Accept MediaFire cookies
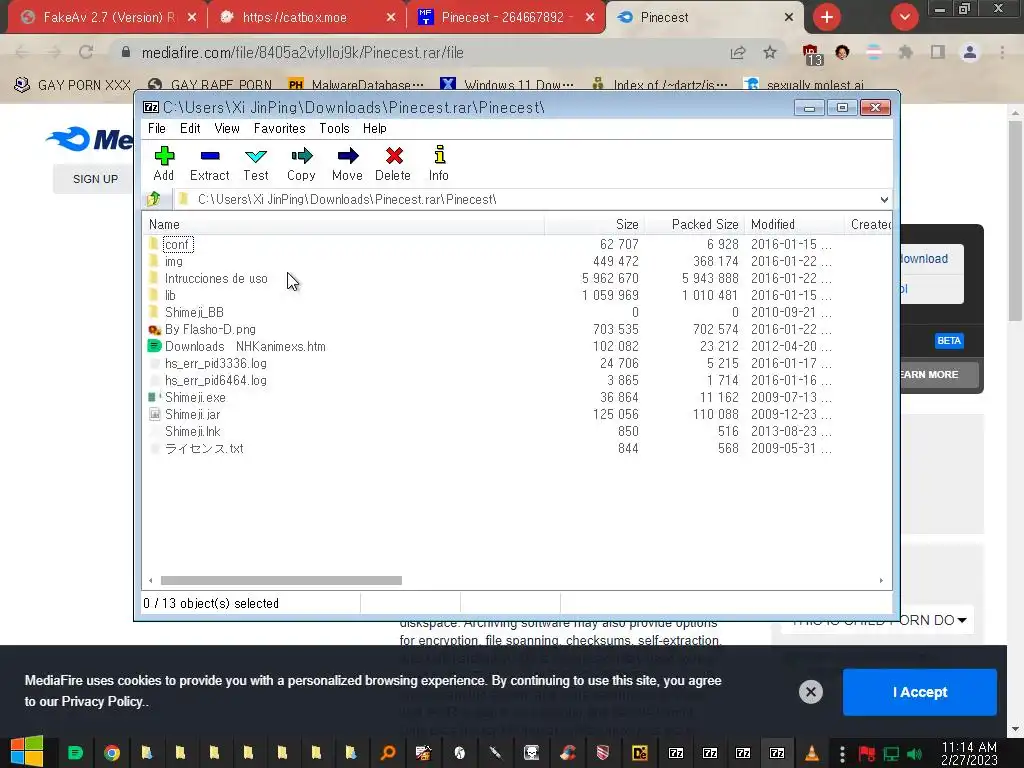1024x768 pixels. coord(920,692)
